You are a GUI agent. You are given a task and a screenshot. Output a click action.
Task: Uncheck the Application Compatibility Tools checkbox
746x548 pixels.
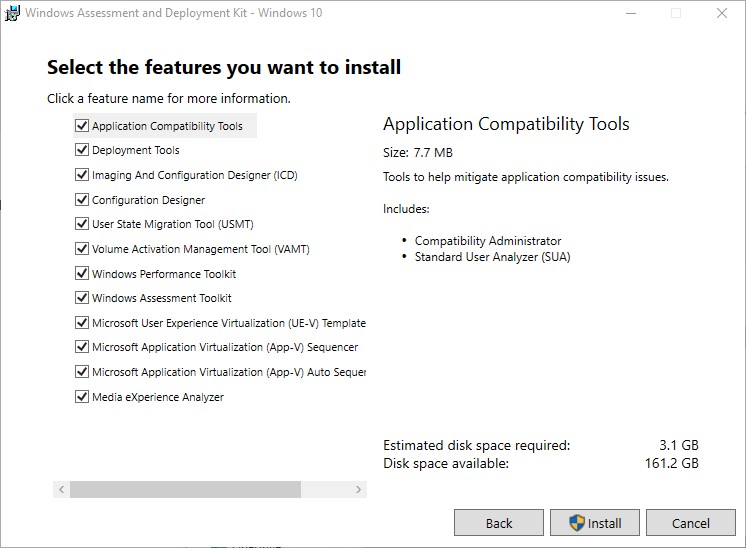pyautogui.click(x=82, y=126)
